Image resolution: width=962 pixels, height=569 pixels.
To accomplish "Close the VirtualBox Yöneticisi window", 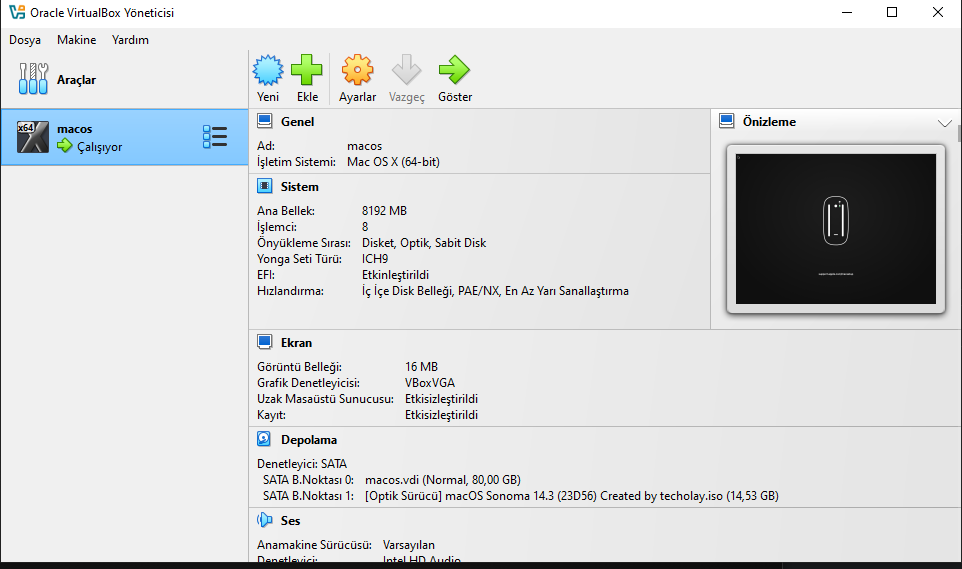I will [937, 12].
